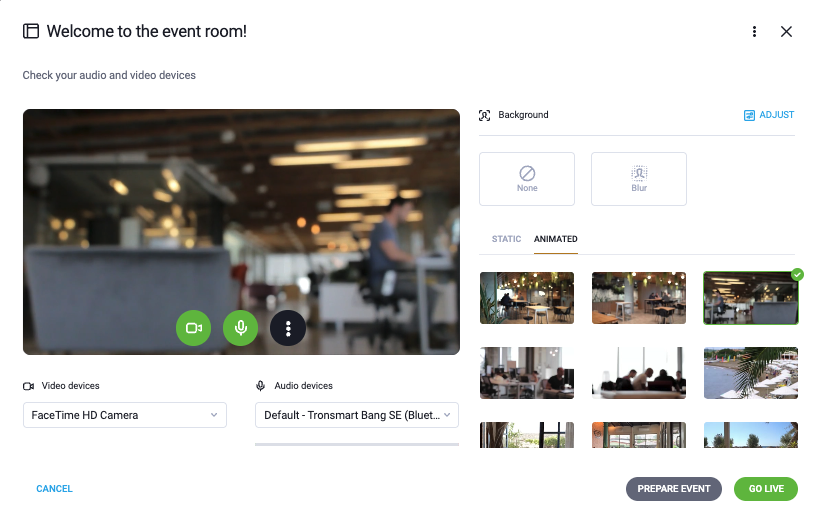This screenshot has width=816, height=519.
Task: Click the Cancel link
Action: [x=54, y=489]
